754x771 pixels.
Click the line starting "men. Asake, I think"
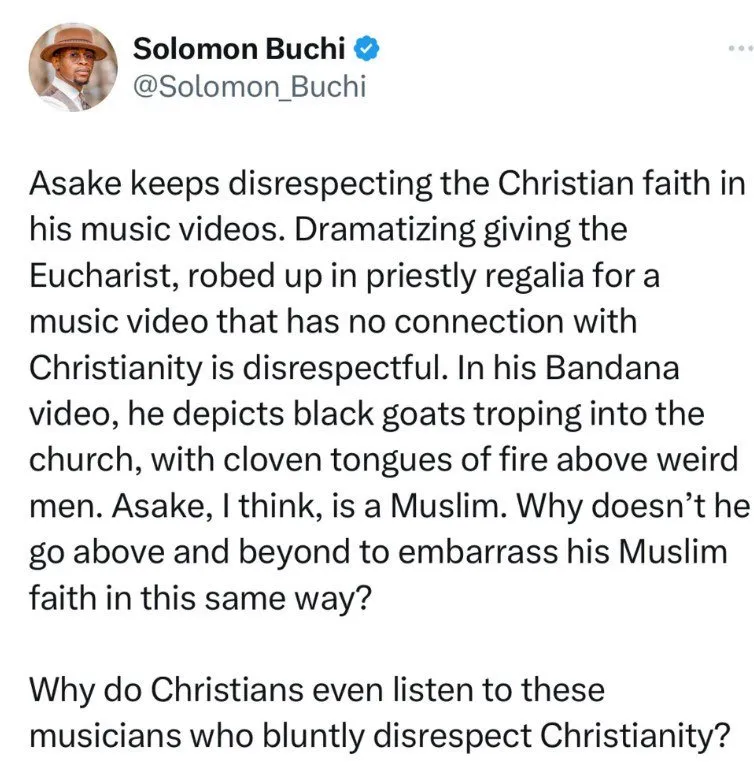coord(389,502)
